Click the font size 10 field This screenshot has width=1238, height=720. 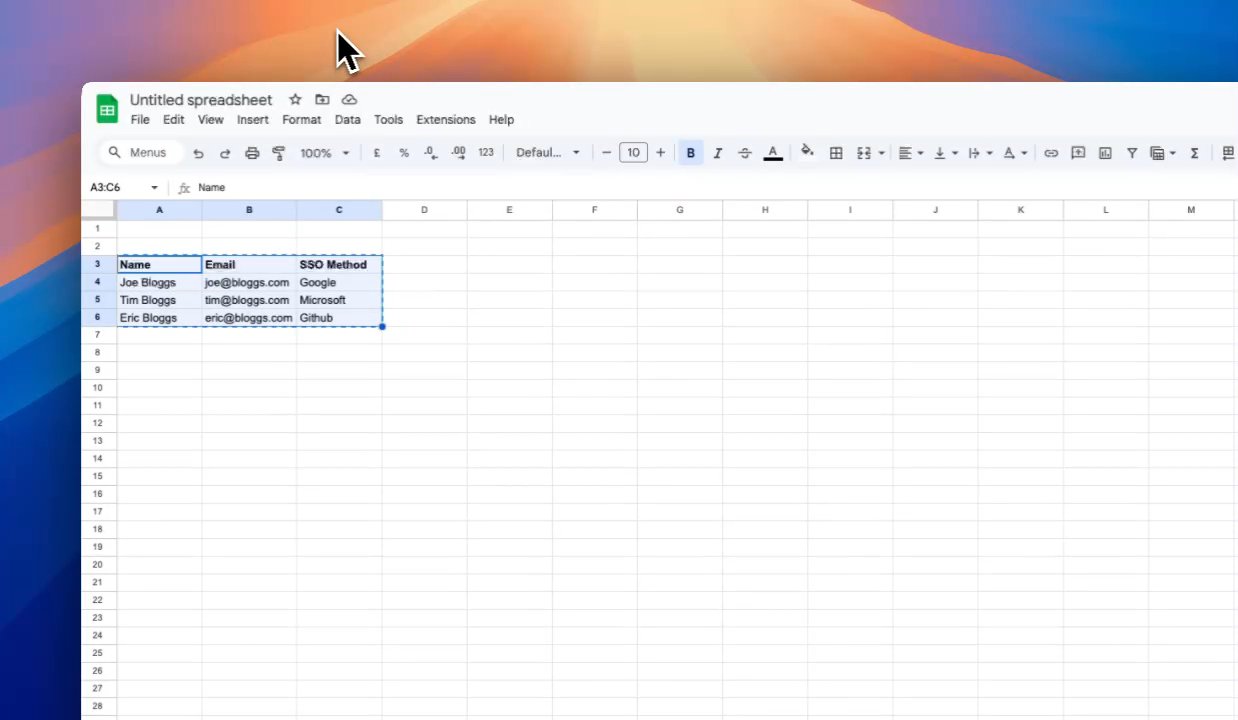633,153
